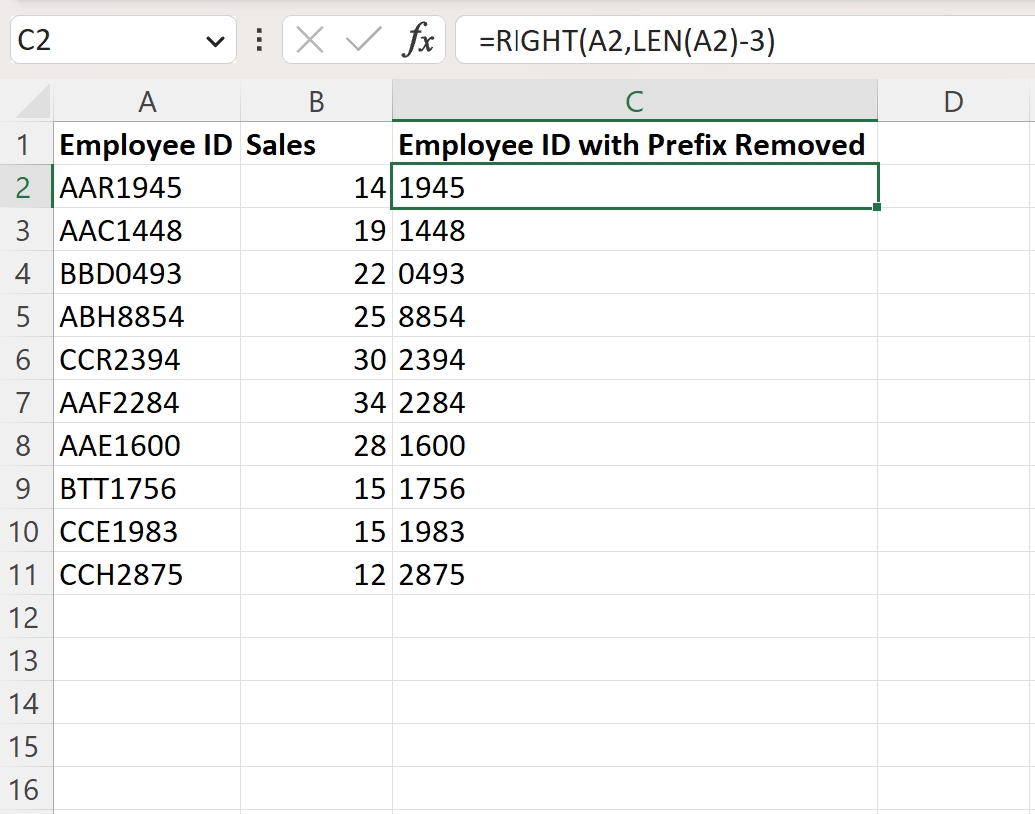The image size is (1035, 814).
Task: Expand the cell name list via chevron
Action: pyautogui.click(x=213, y=40)
